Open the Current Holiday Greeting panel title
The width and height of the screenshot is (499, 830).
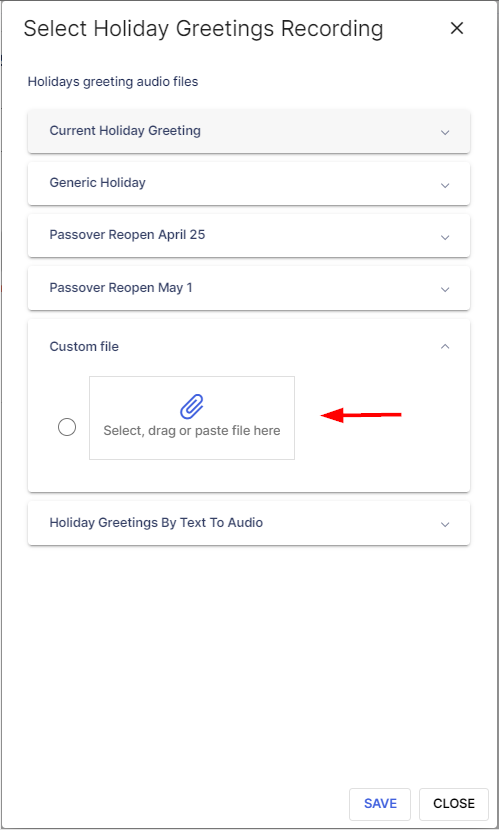[125, 131]
